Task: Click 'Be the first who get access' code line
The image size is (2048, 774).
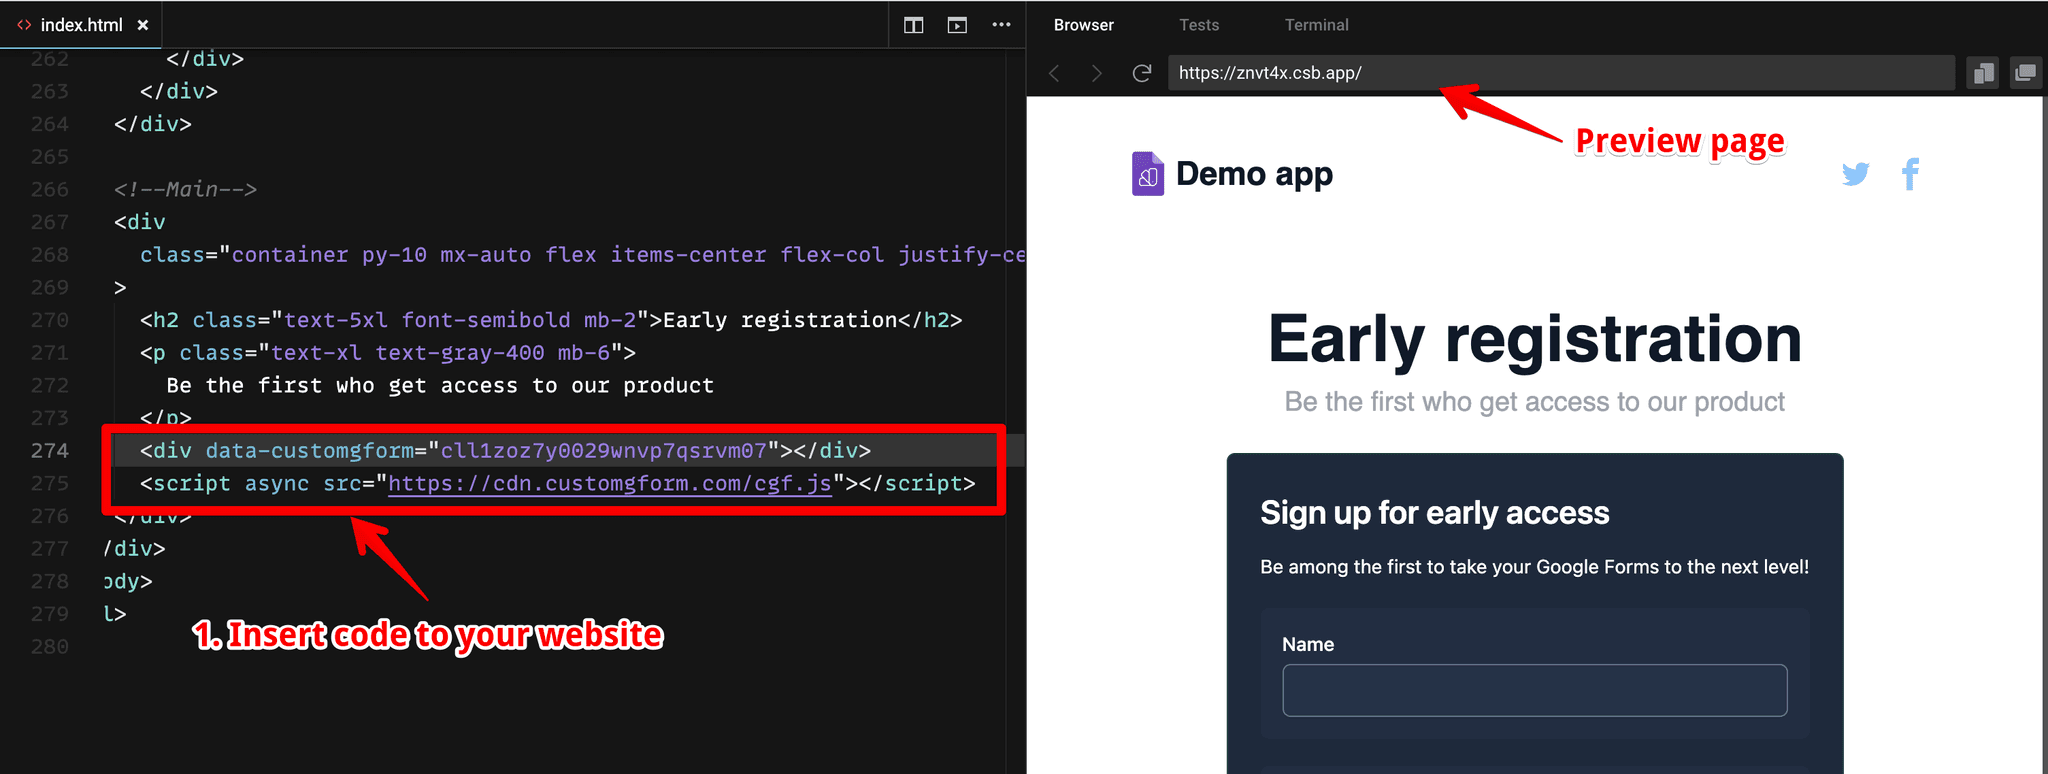Action: (440, 386)
